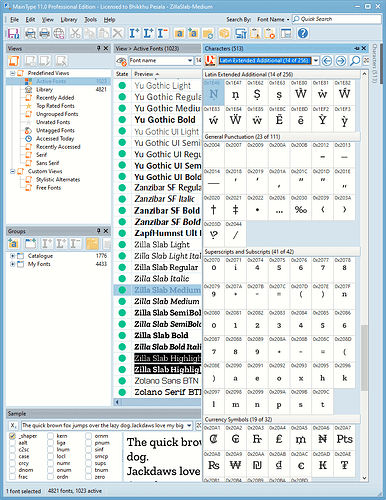
Task: Open Help via blue question mark icon
Action: pos(303,33)
